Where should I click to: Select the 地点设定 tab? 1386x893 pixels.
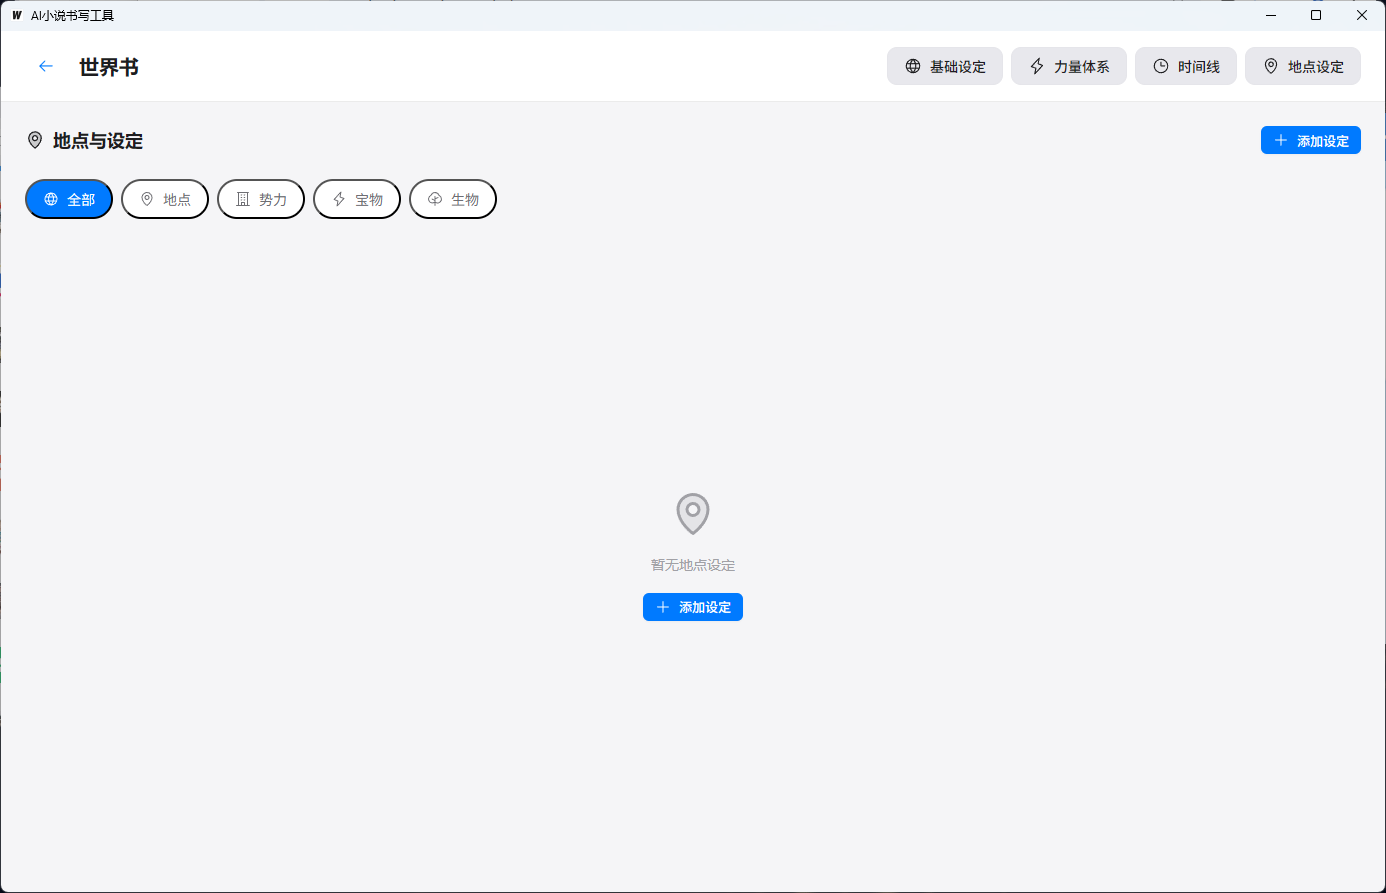point(1302,66)
